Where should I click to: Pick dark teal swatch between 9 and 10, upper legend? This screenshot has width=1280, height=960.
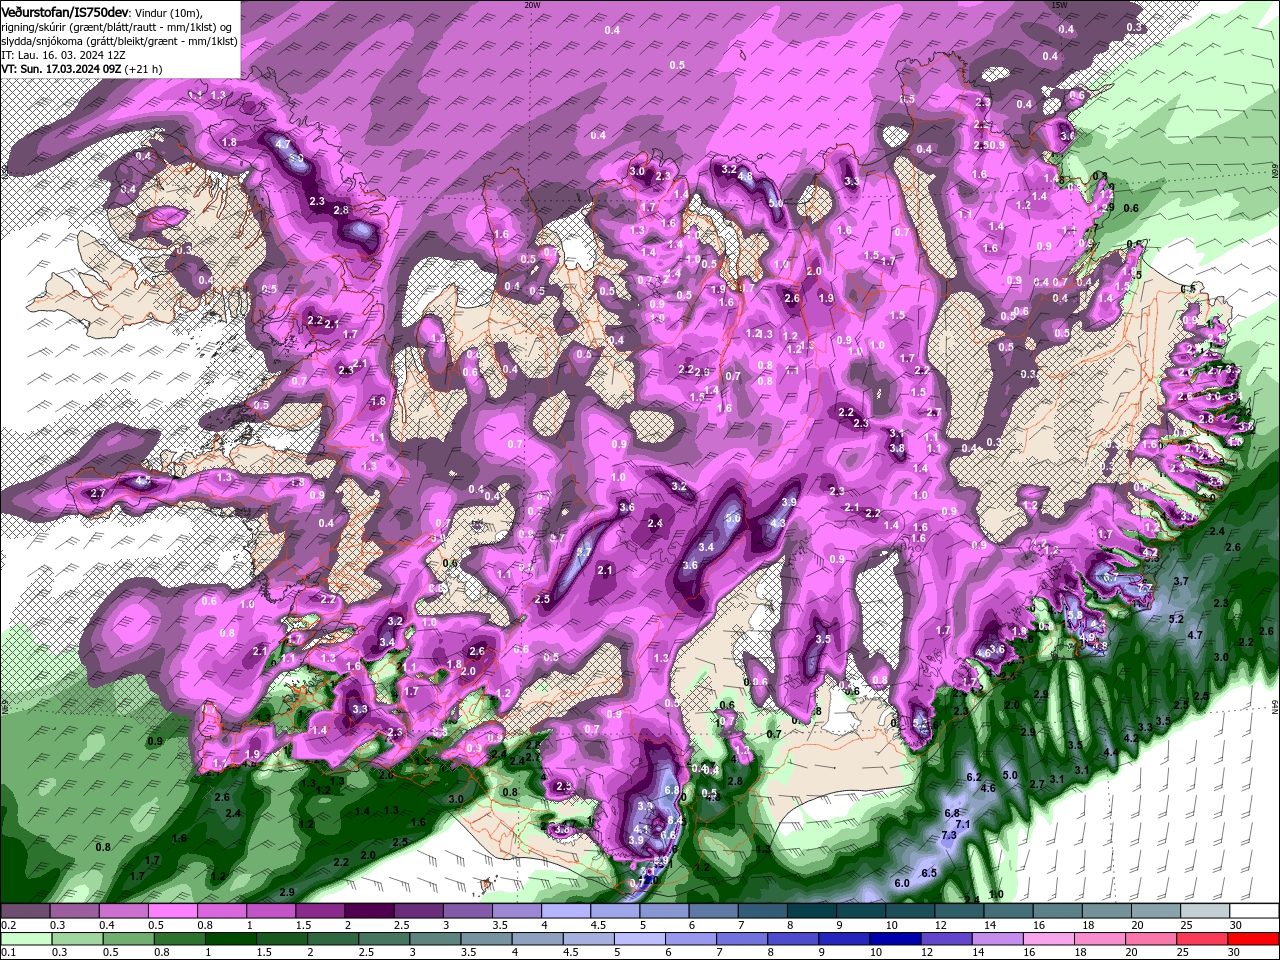pyautogui.click(x=861, y=911)
